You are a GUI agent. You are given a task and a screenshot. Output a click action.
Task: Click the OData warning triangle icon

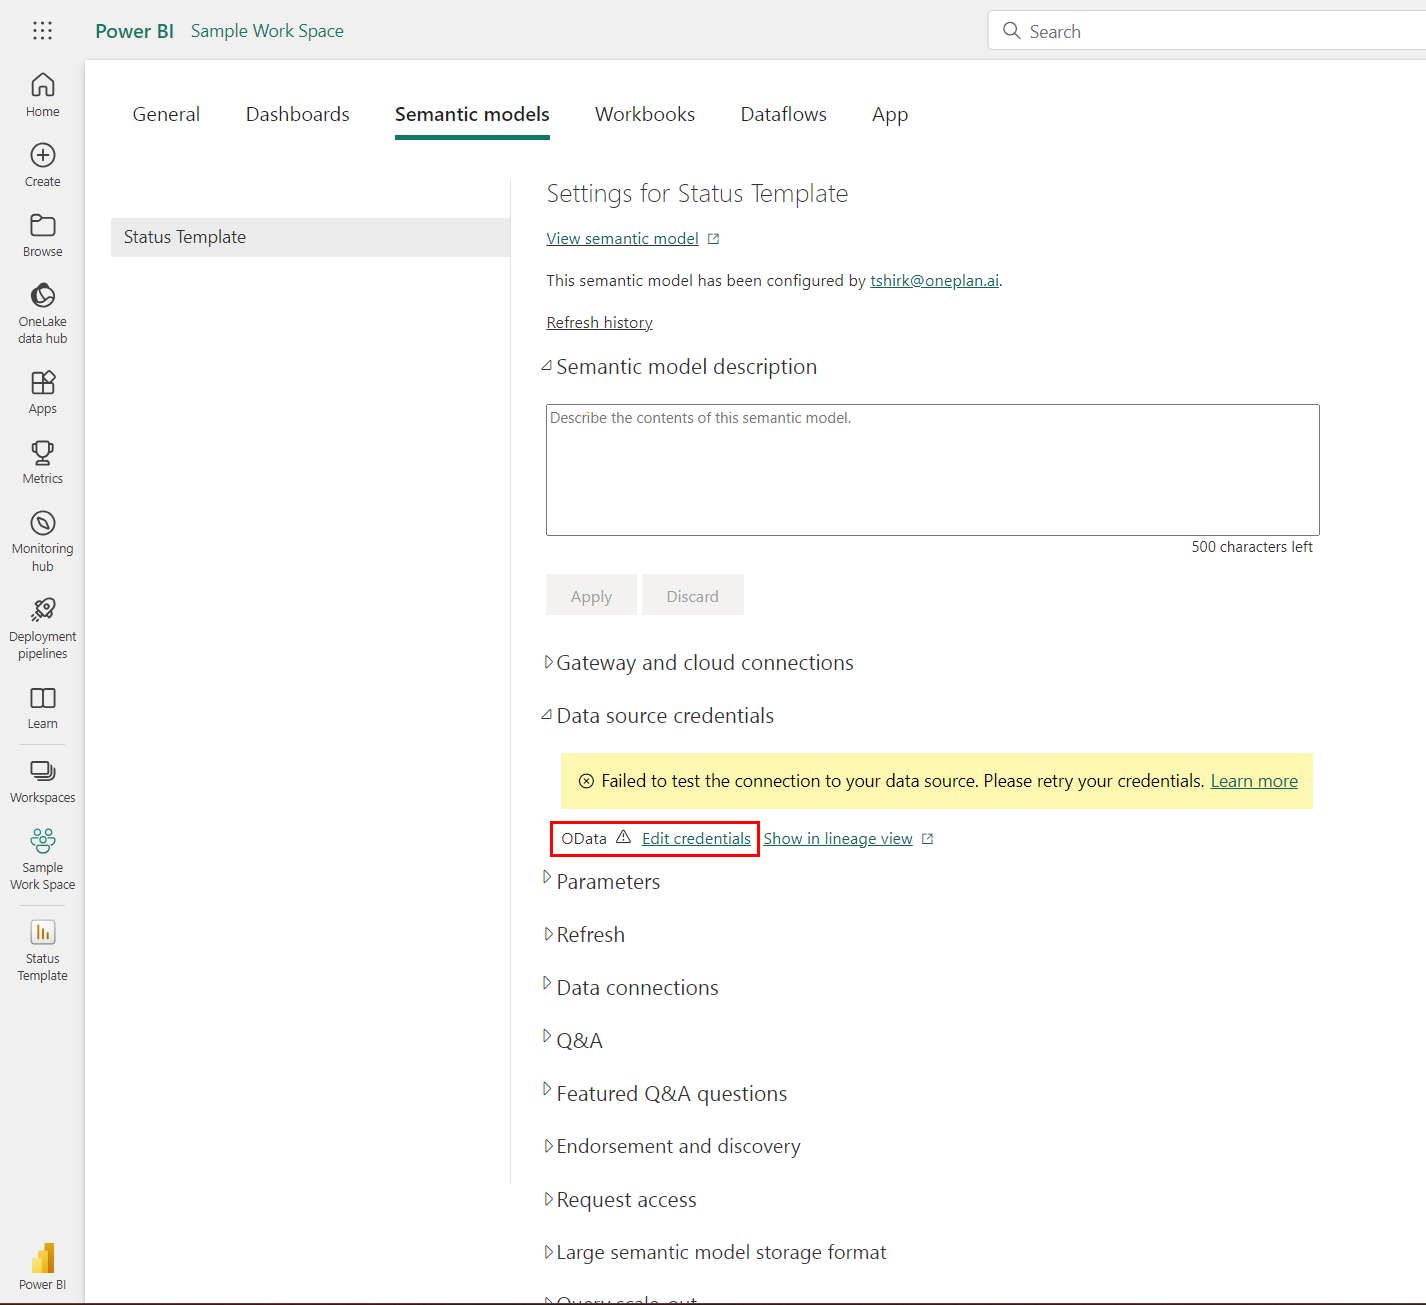click(x=623, y=837)
